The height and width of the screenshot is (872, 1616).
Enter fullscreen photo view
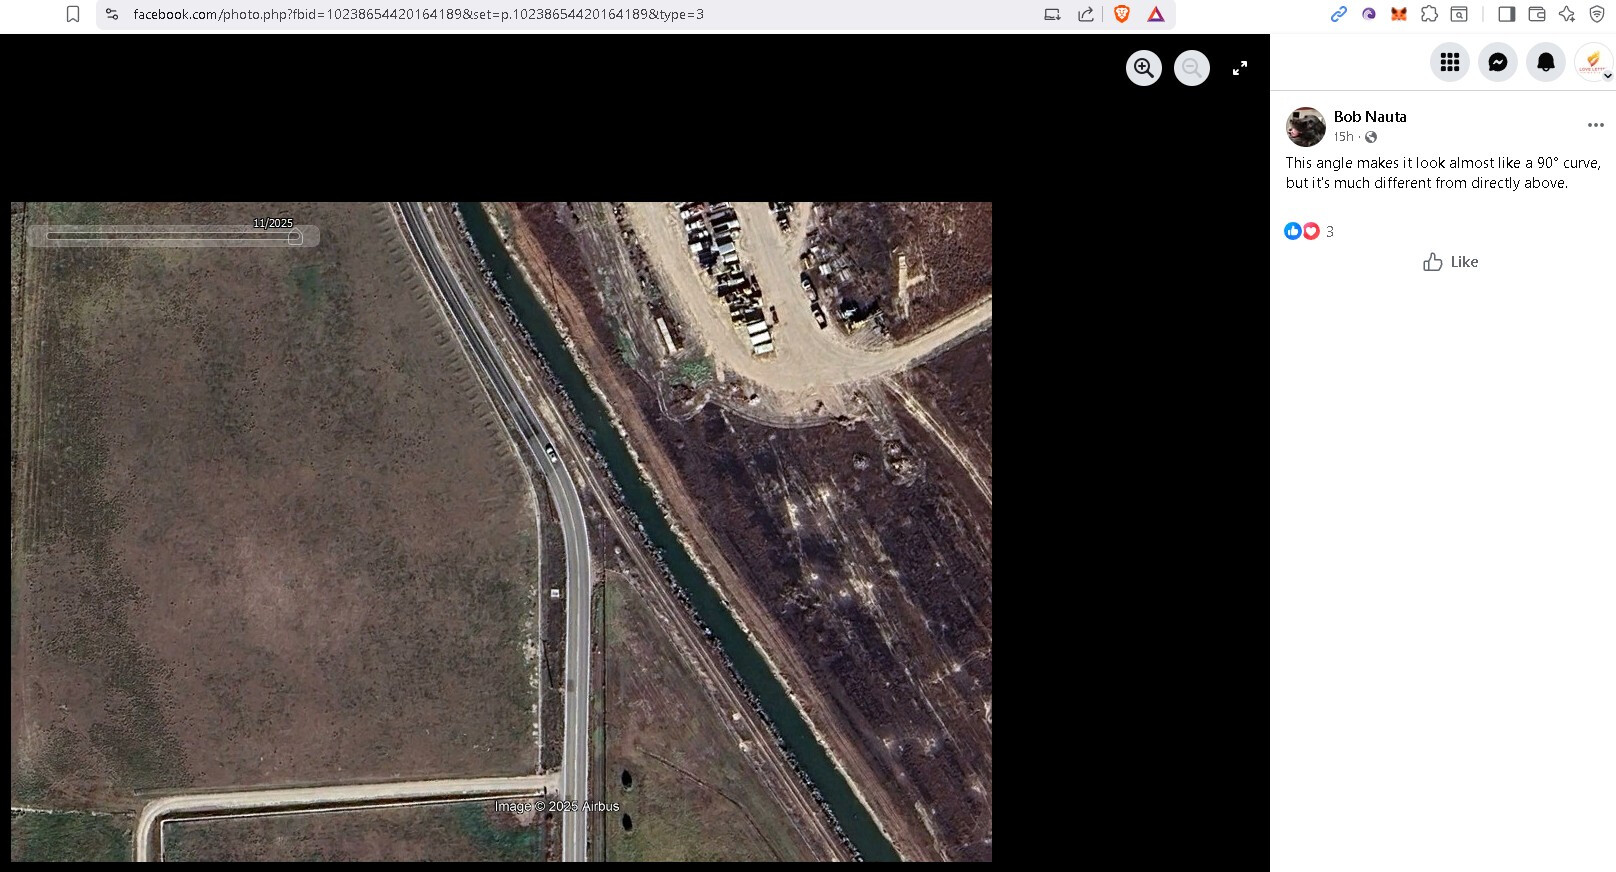tap(1240, 68)
